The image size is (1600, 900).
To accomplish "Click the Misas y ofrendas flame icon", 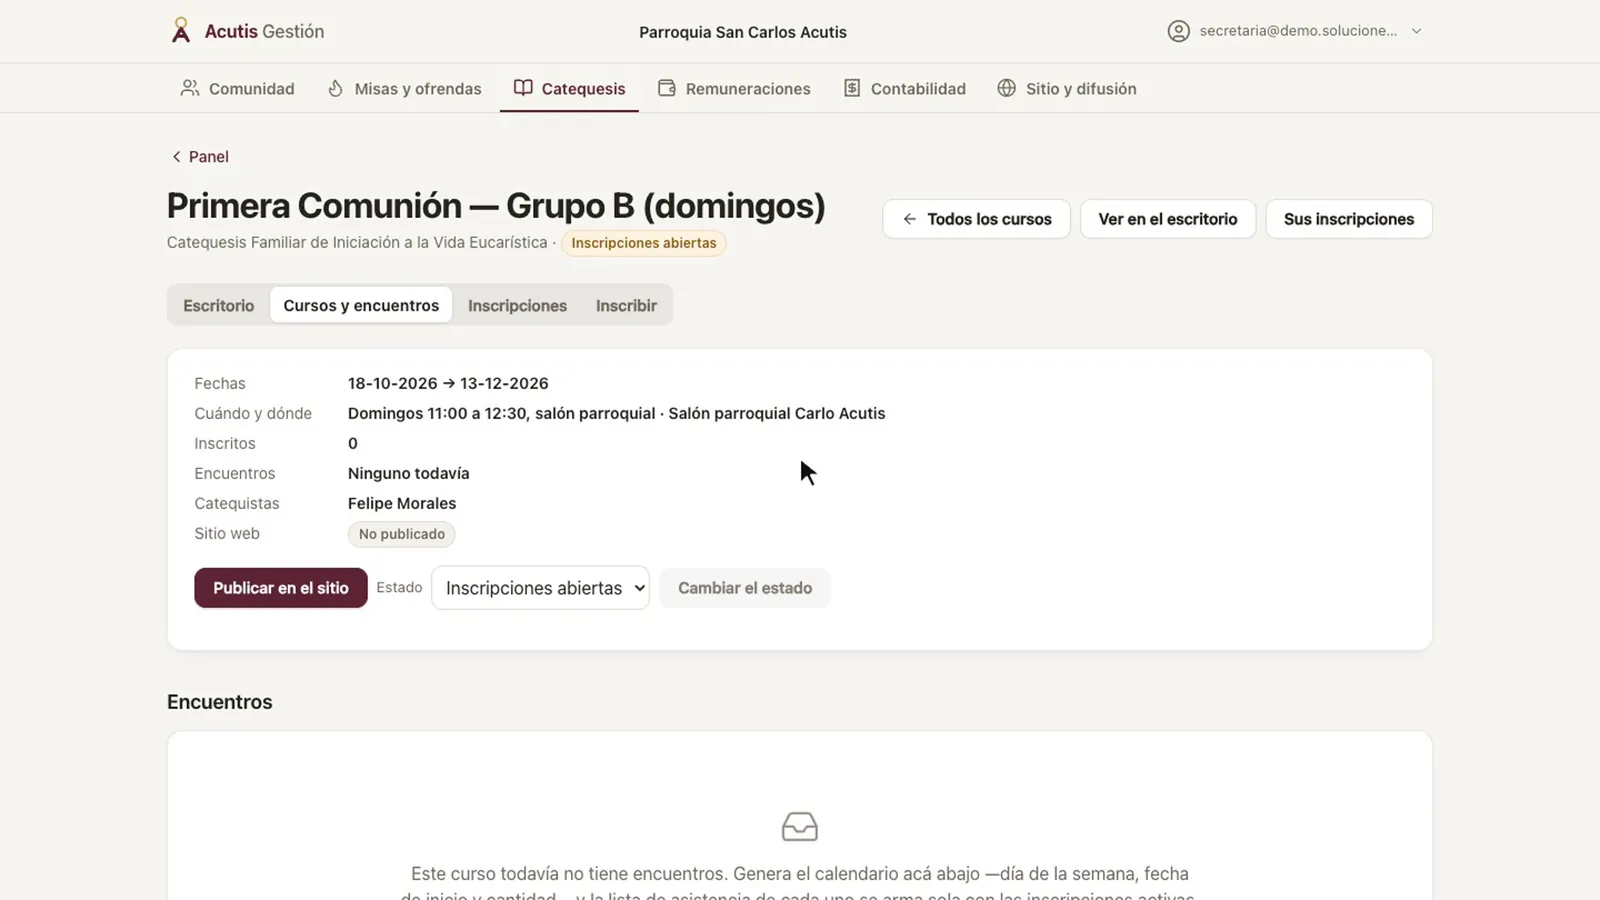I will tap(336, 88).
